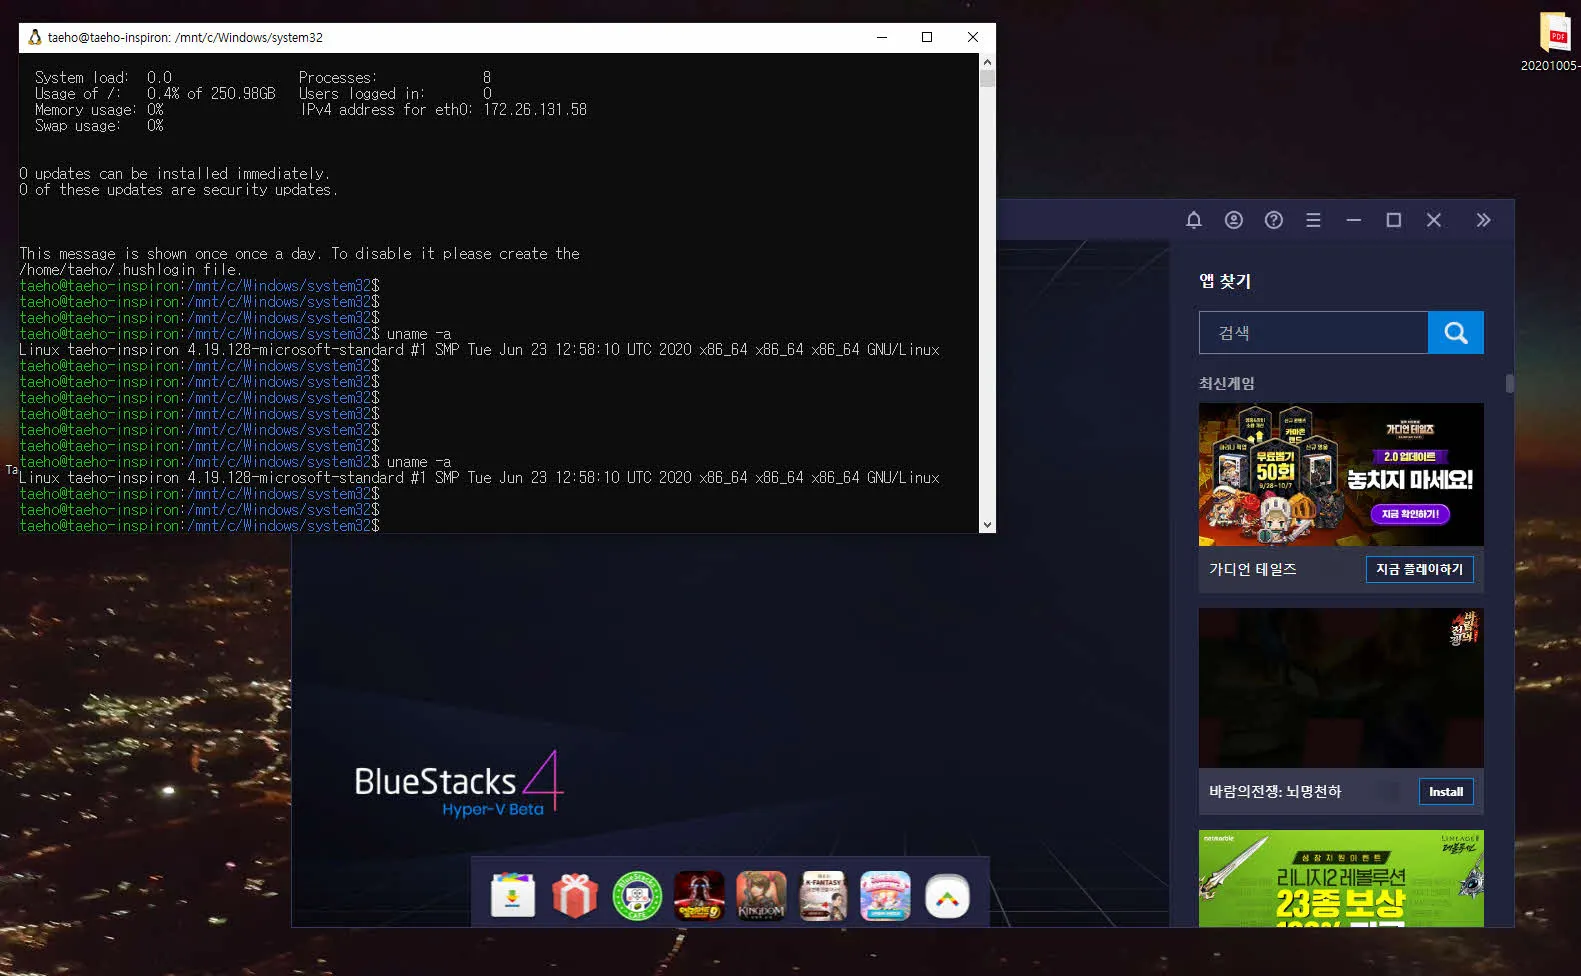Viewport: 1581px width, 976px height.
Task: Open the colorful arrow app icon in dock
Action: pyautogui.click(x=947, y=896)
